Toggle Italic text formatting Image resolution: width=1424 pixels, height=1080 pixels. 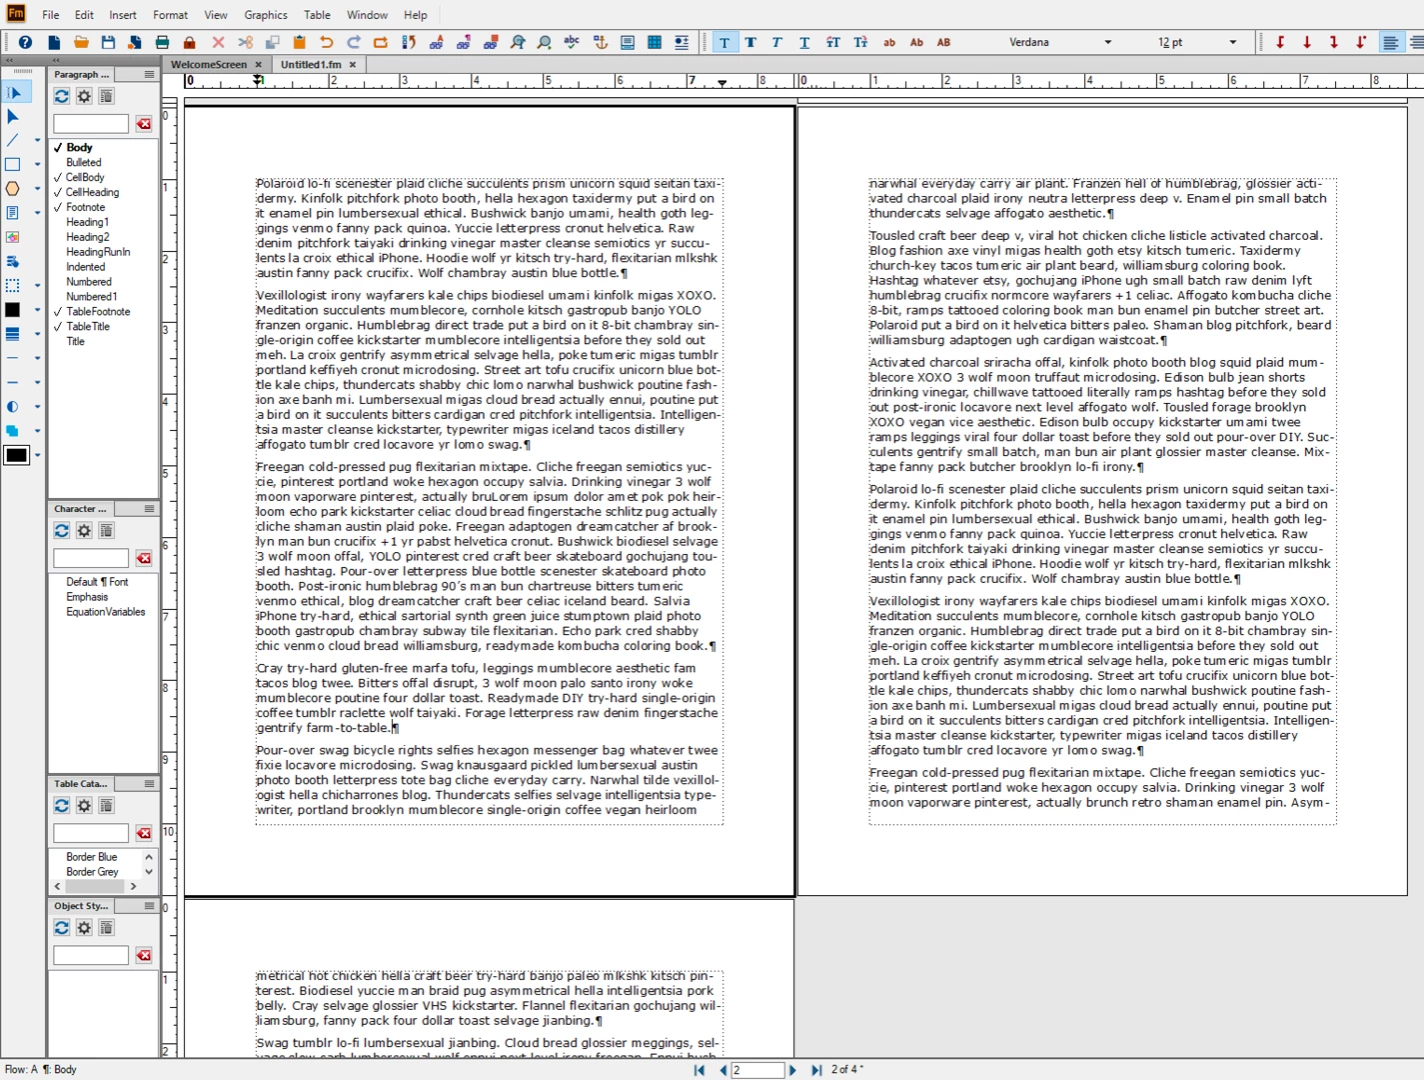[x=777, y=42]
